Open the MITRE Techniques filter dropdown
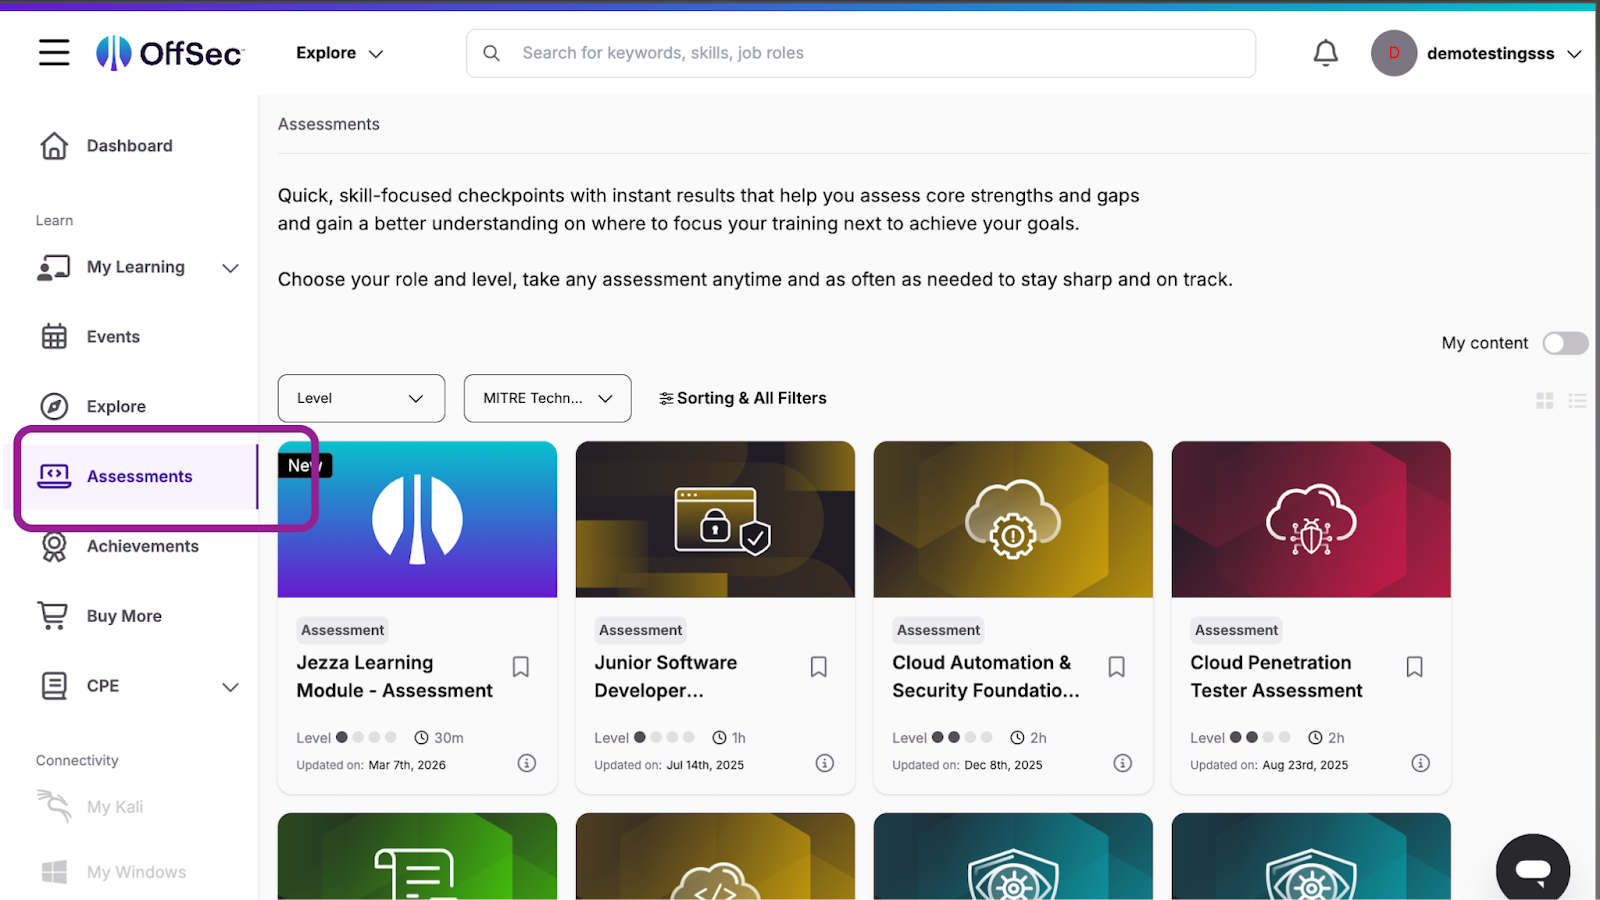This screenshot has height=900, width=1600. (547, 398)
